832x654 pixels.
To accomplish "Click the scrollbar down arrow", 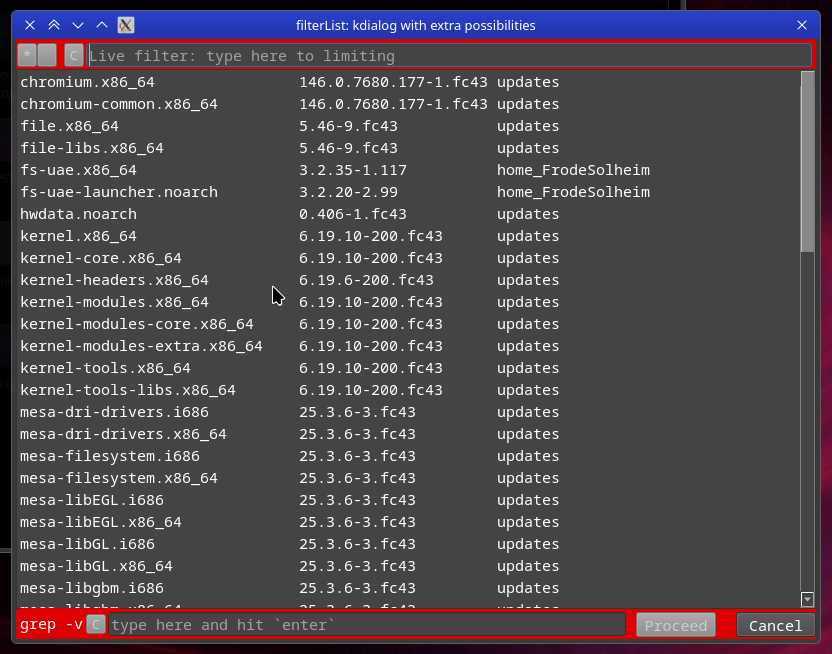I will [x=808, y=599].
